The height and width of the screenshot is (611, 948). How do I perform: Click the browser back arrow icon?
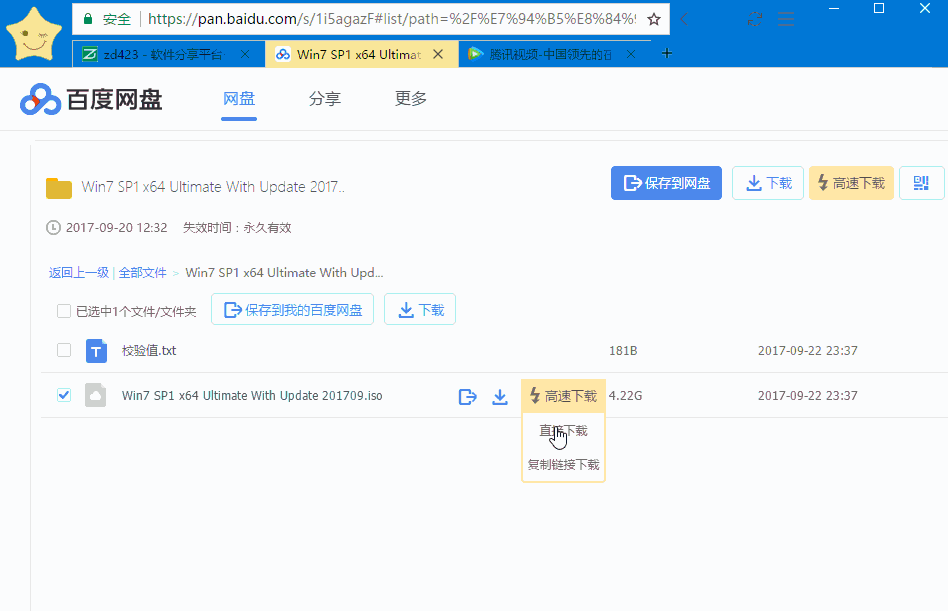pos(684,19)
